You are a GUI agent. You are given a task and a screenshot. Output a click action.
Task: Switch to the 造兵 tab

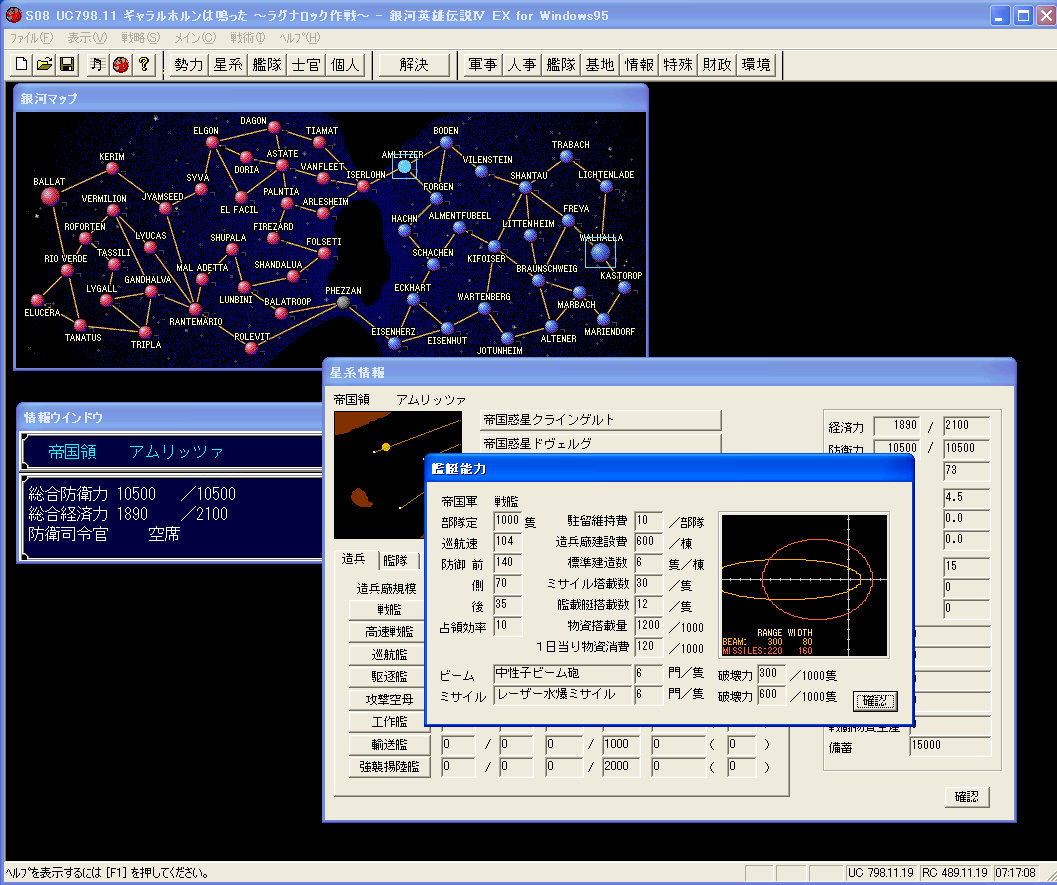[353, 559]
